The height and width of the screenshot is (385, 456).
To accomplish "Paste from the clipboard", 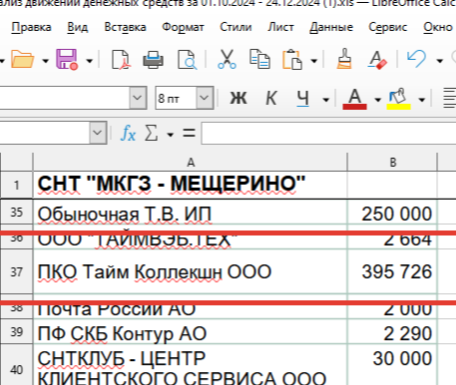I will point(292,60).
